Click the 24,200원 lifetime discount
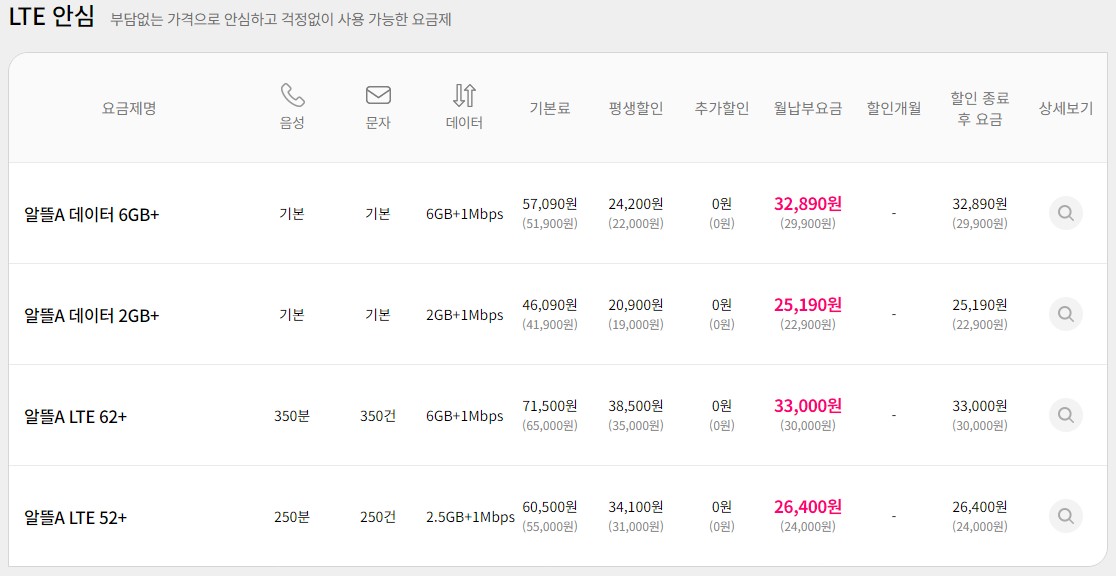 pos(636,204)
